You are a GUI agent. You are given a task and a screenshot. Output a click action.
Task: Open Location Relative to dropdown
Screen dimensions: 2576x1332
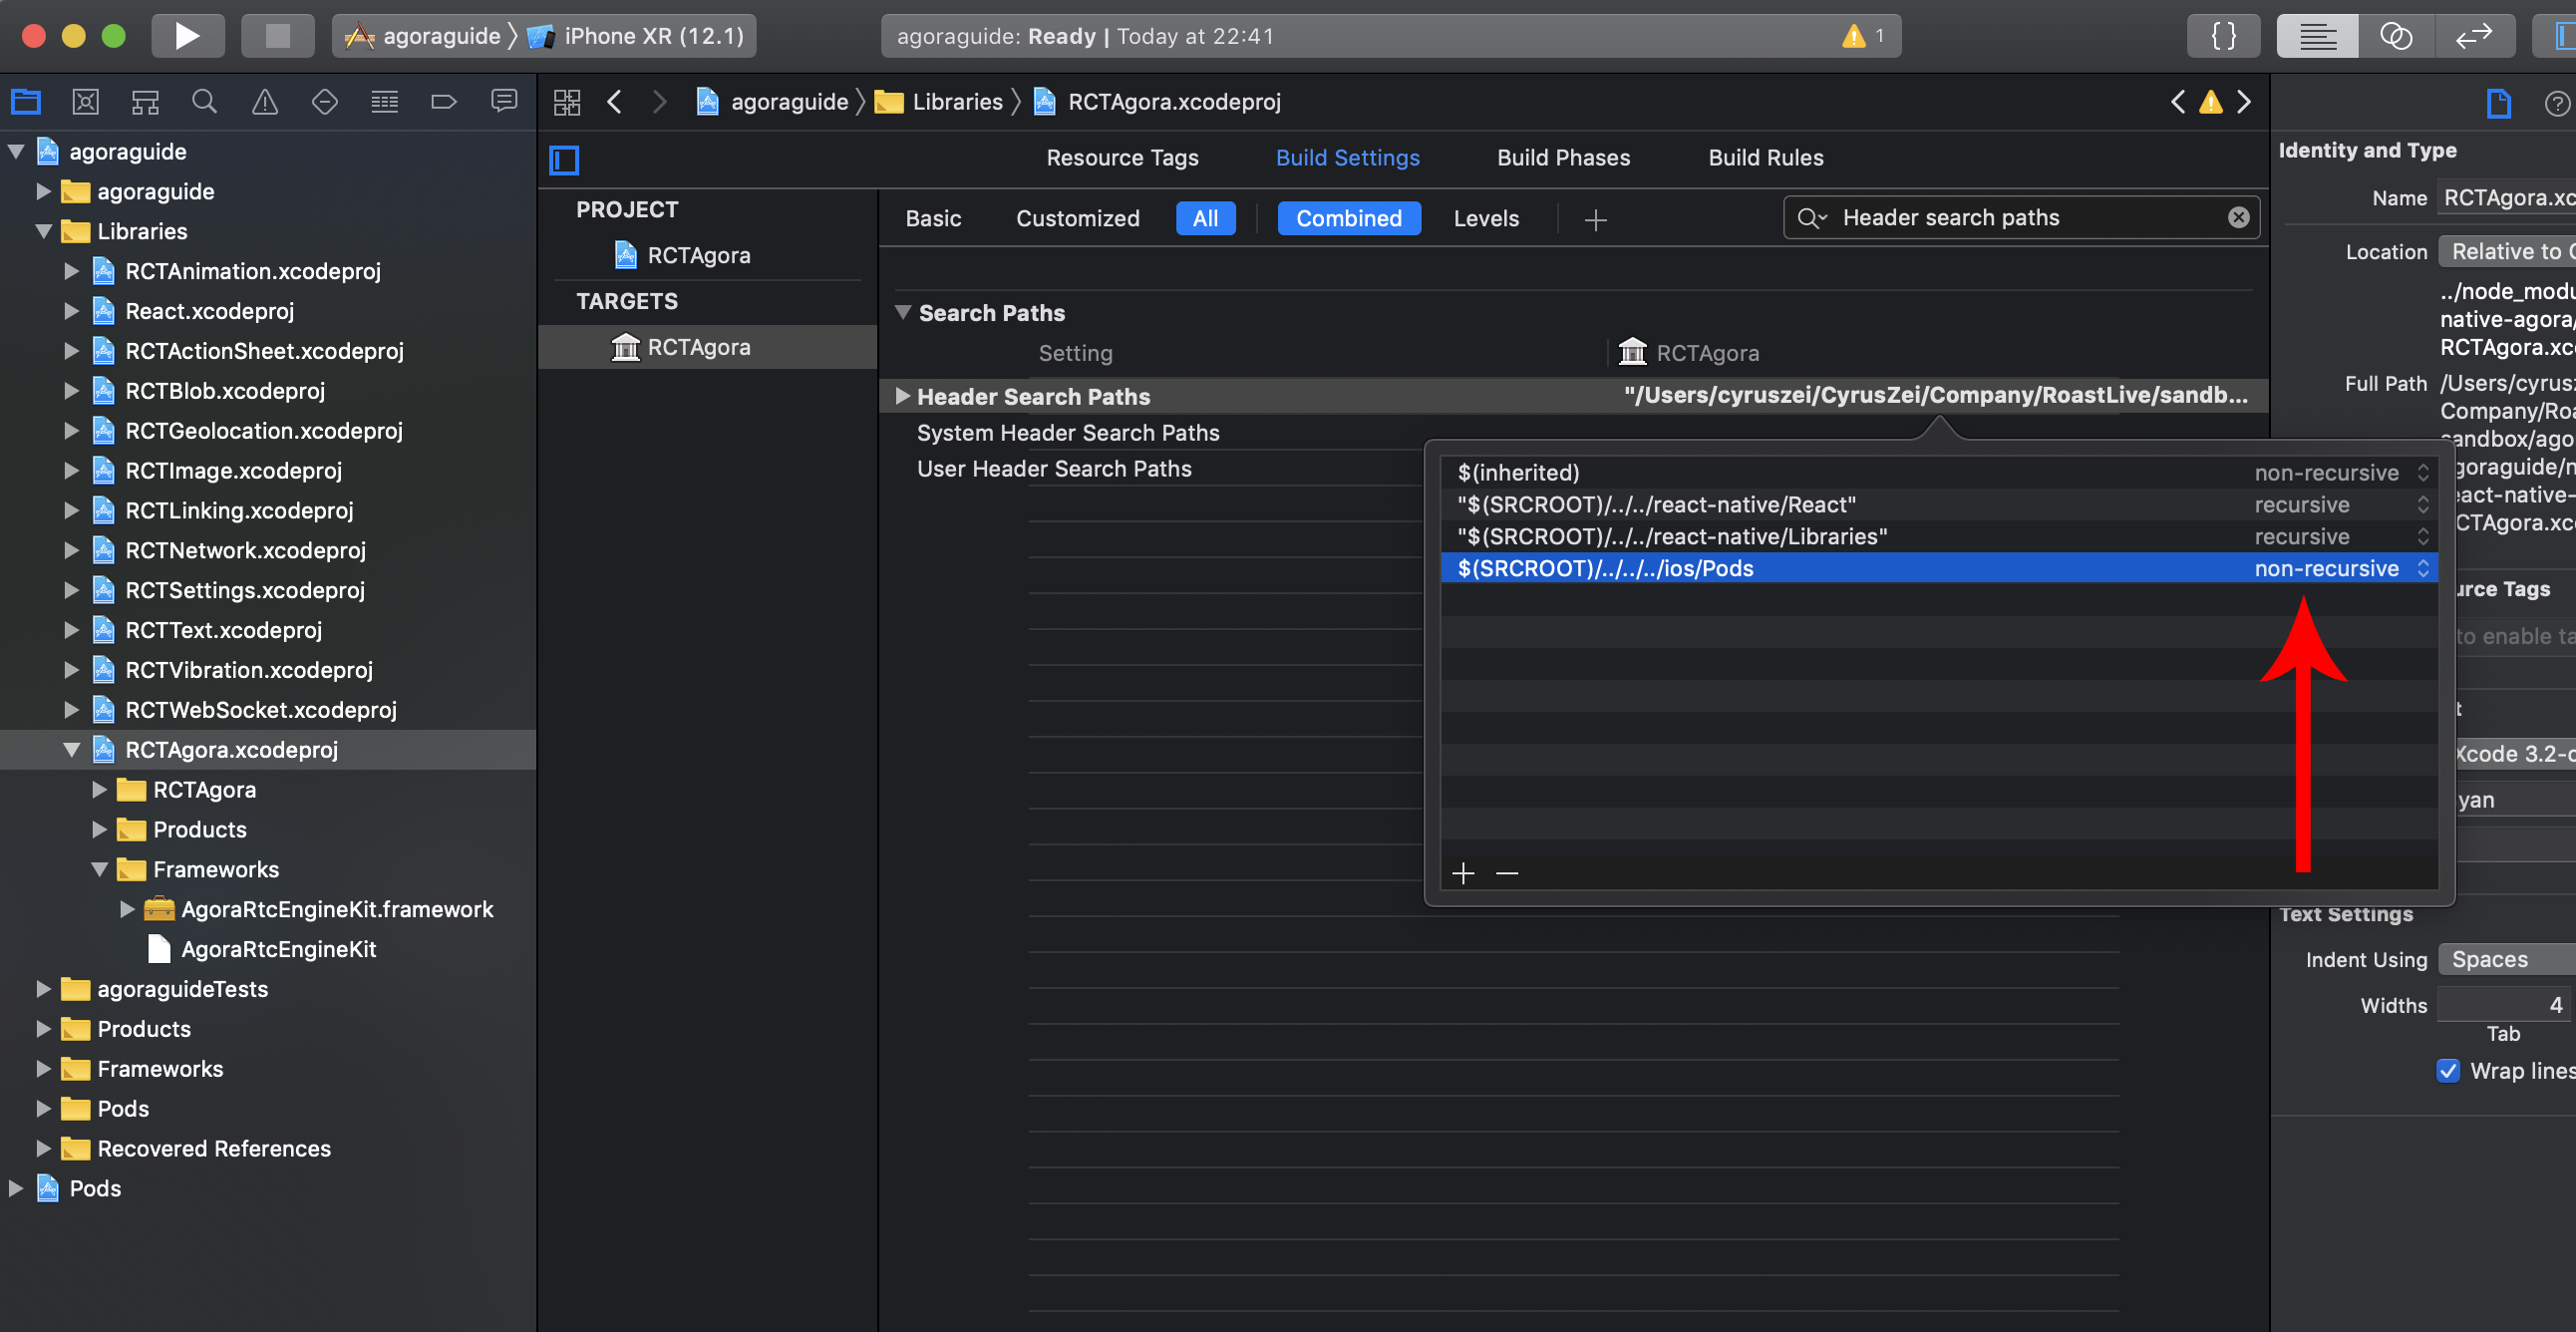click(x=2506, y=251)
